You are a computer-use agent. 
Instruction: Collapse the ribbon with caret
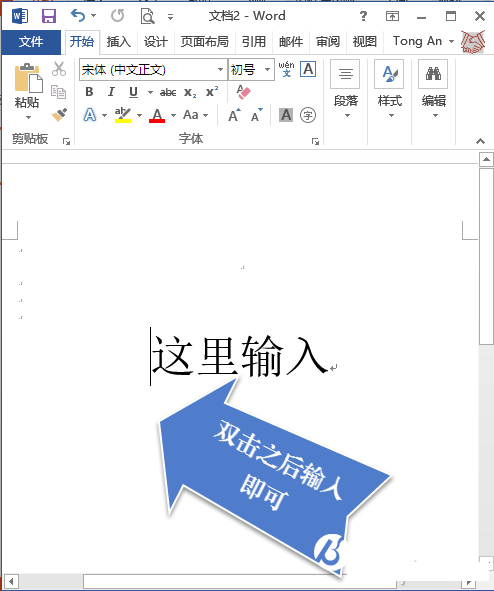point(480,141)
